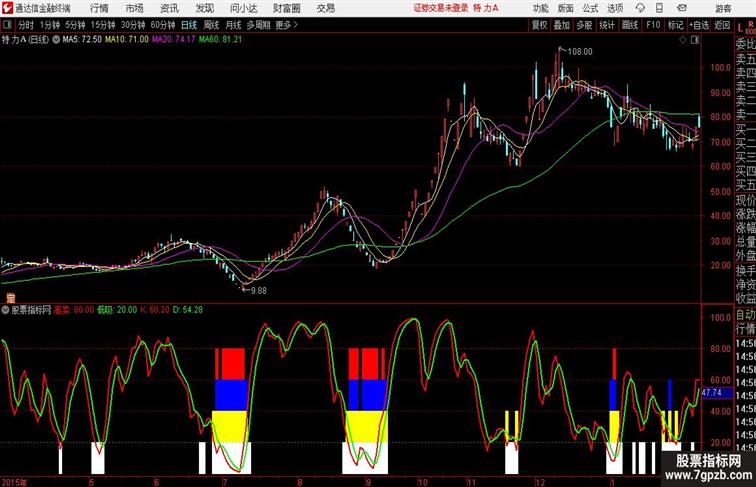Screen dimensions: 756x487
Task: Open the 行情 menu
Action: tap(99, 8)
